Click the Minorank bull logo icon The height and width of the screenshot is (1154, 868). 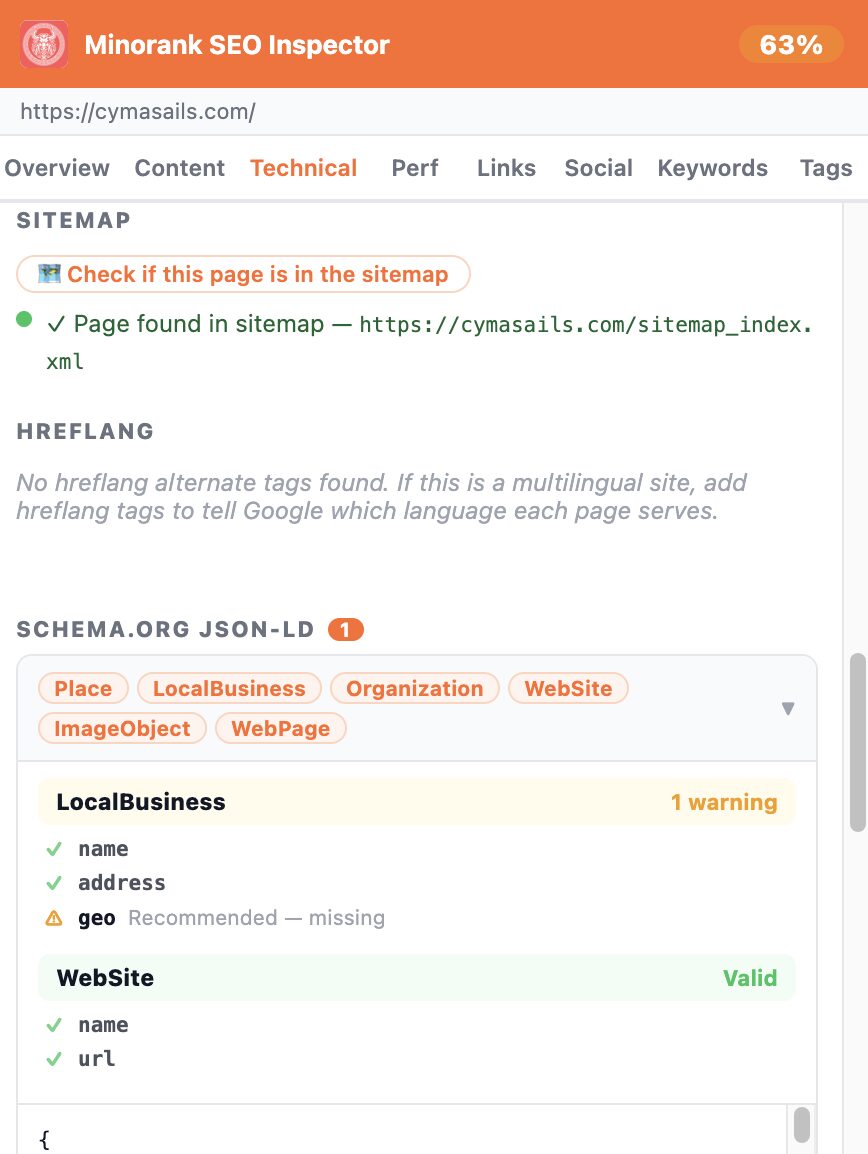click(44, 44)
